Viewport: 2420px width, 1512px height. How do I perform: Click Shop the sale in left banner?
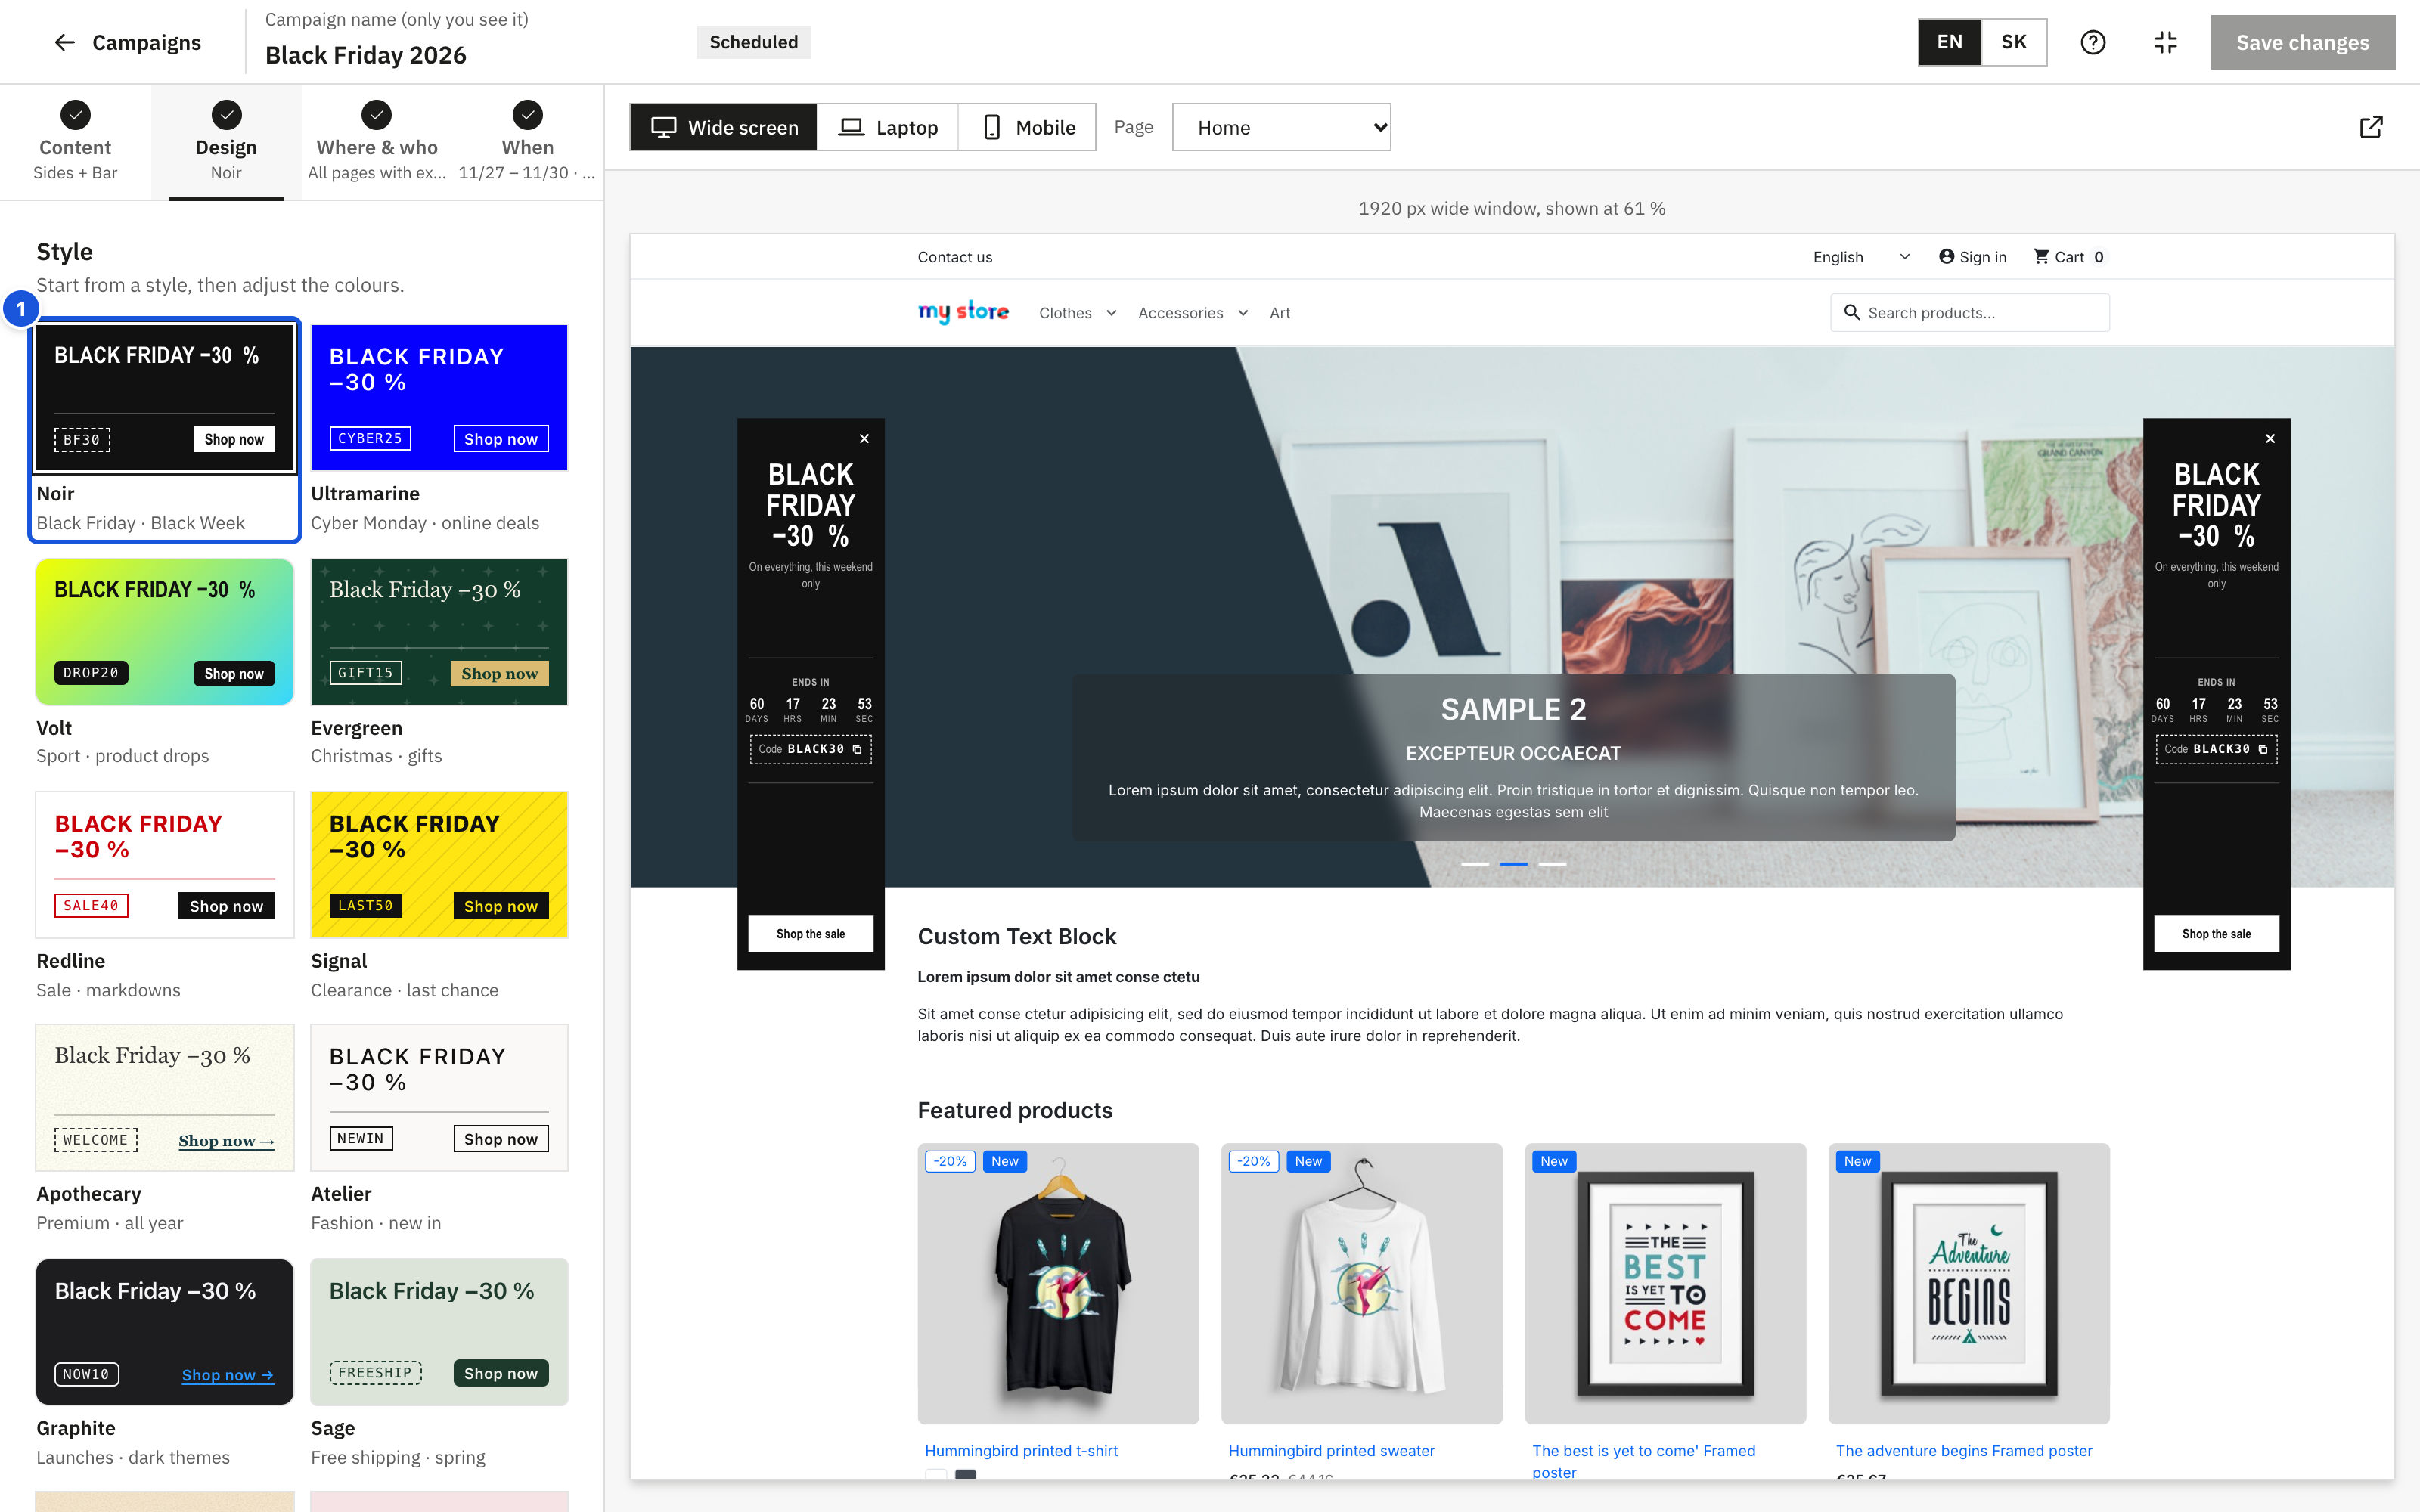tap(810, 933)
